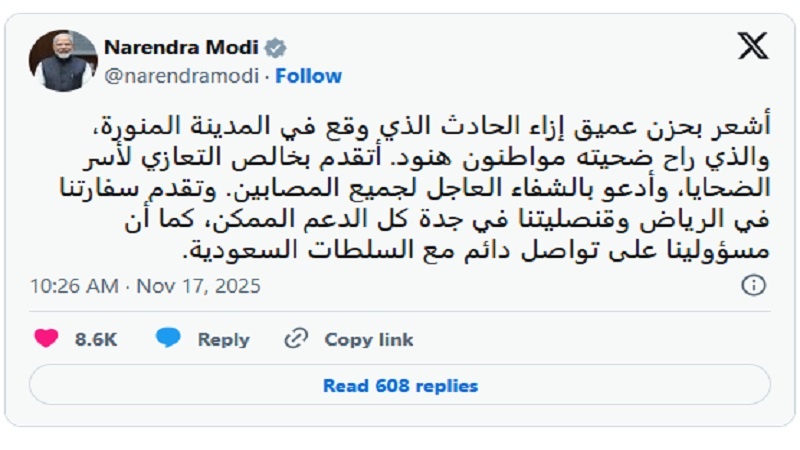Click the 8.6K likes count

tap(96, 339)
